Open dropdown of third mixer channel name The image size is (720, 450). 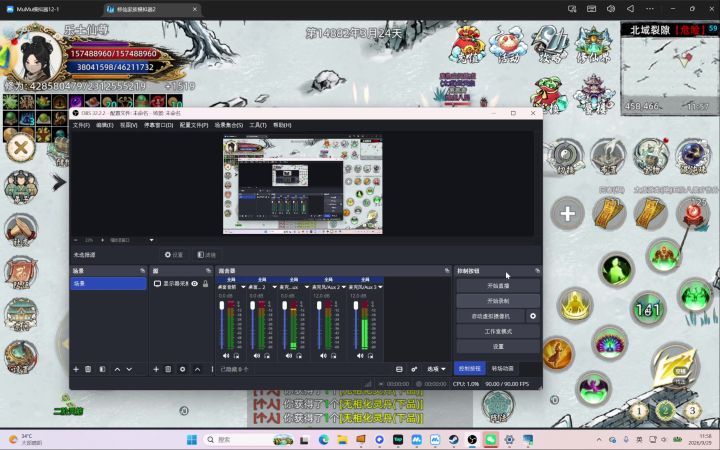(x=307, y=287)
